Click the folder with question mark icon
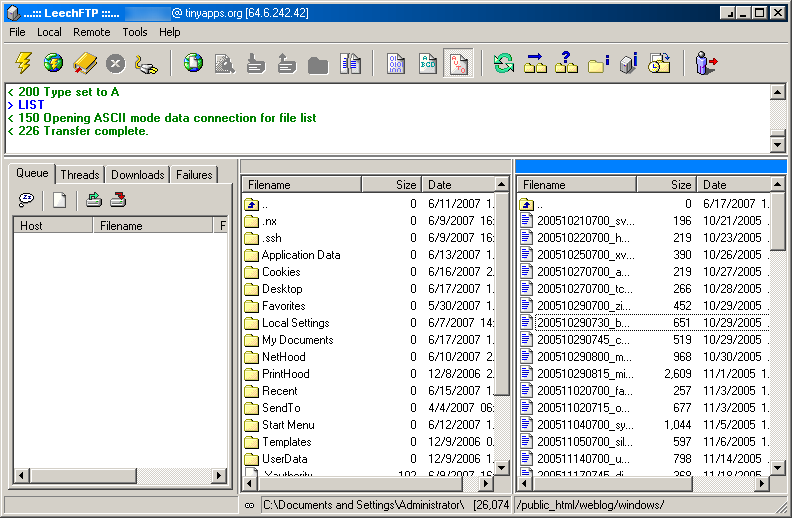The image size is (792, 518). (566, 64)
